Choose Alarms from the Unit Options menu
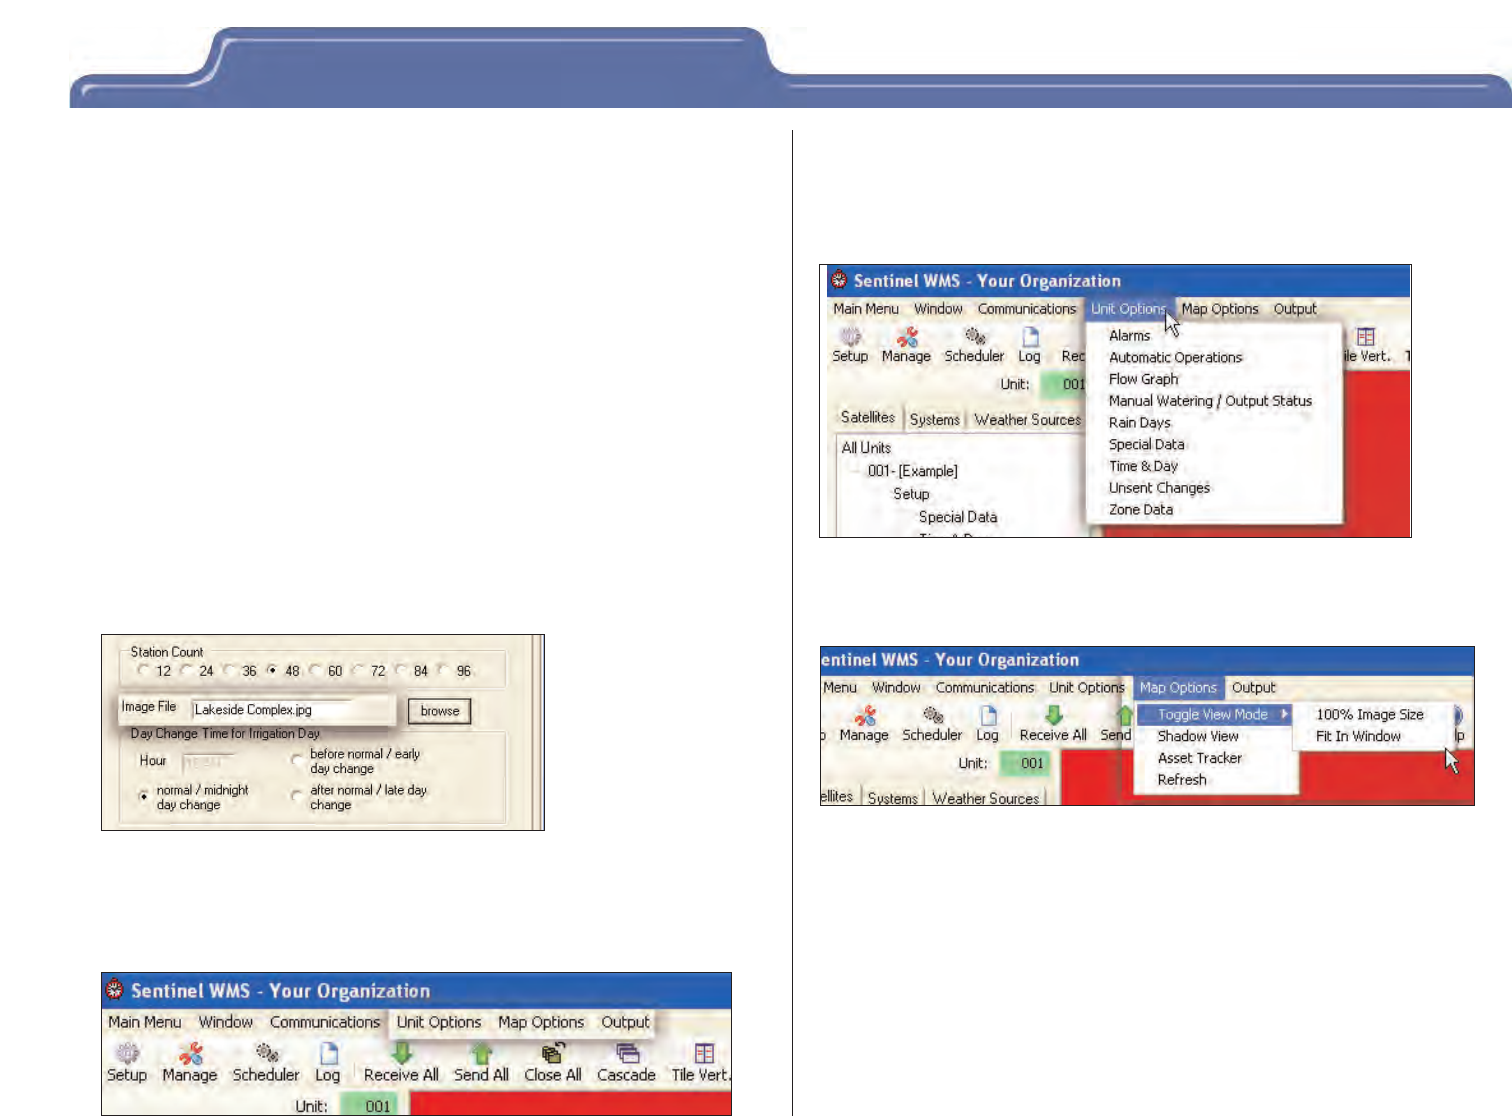The image size is (1512, 1116). click(x=1130, y=336)
